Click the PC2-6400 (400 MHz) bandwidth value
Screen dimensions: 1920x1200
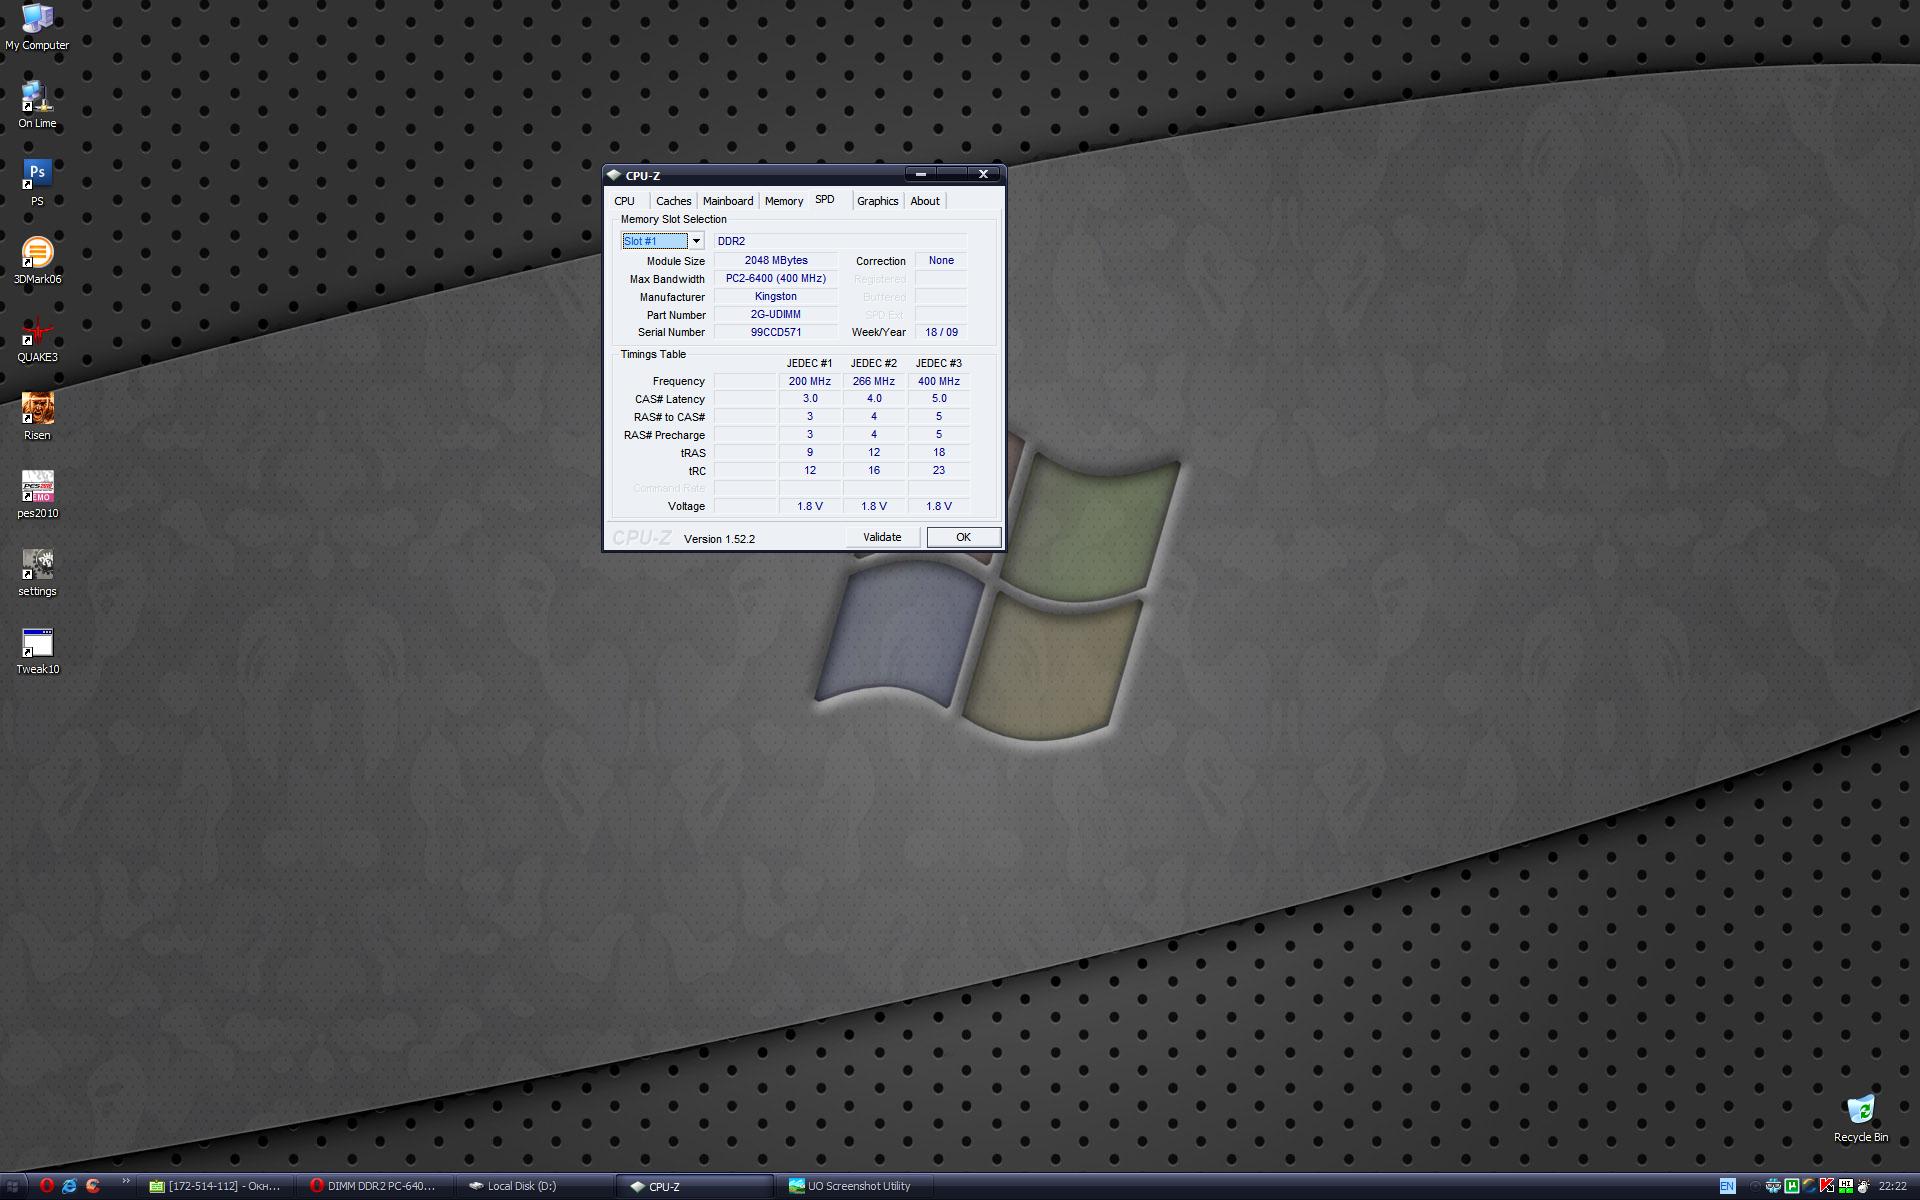point(776,278)
